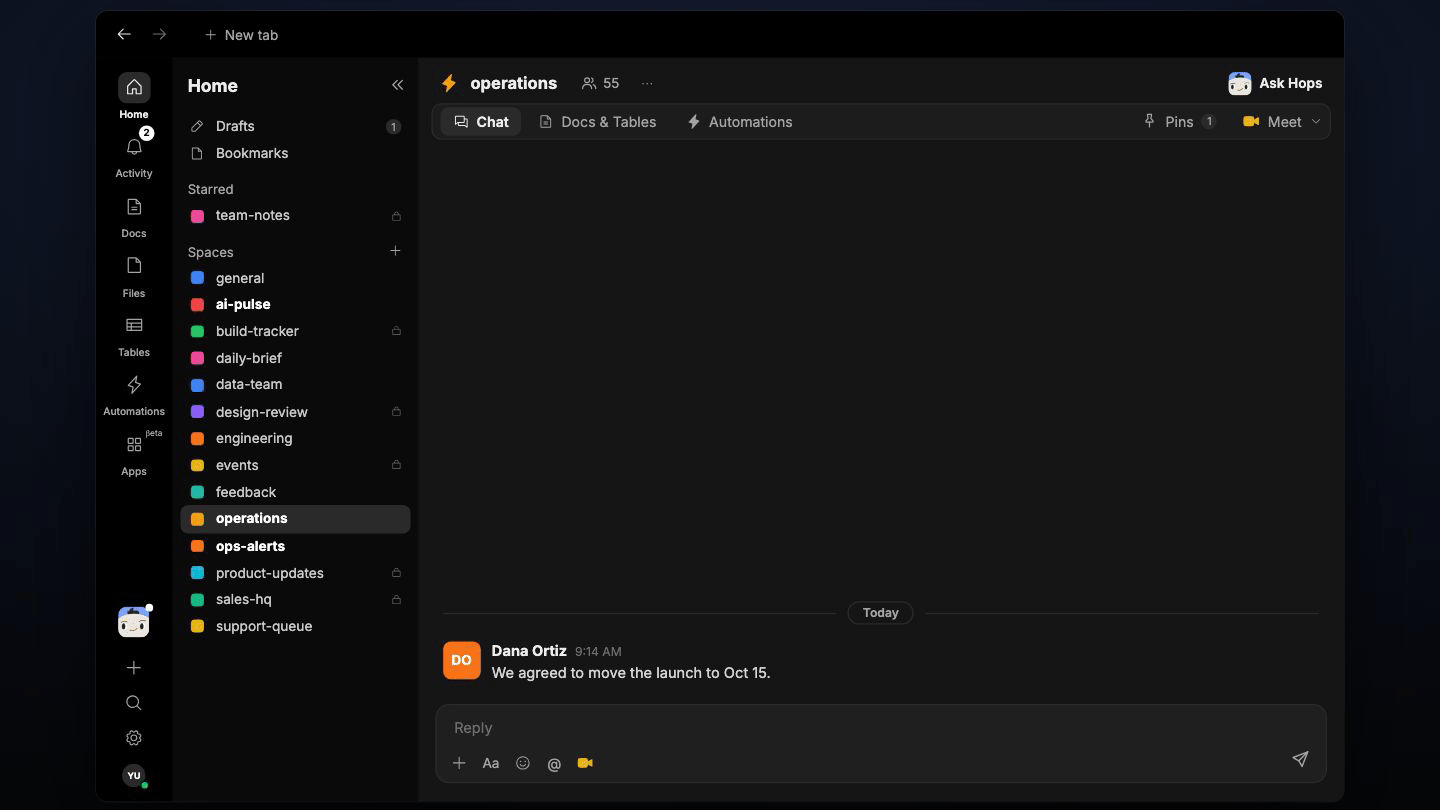Open the daily-brief space
The image size is (1440, 810).
pos(295,358)
